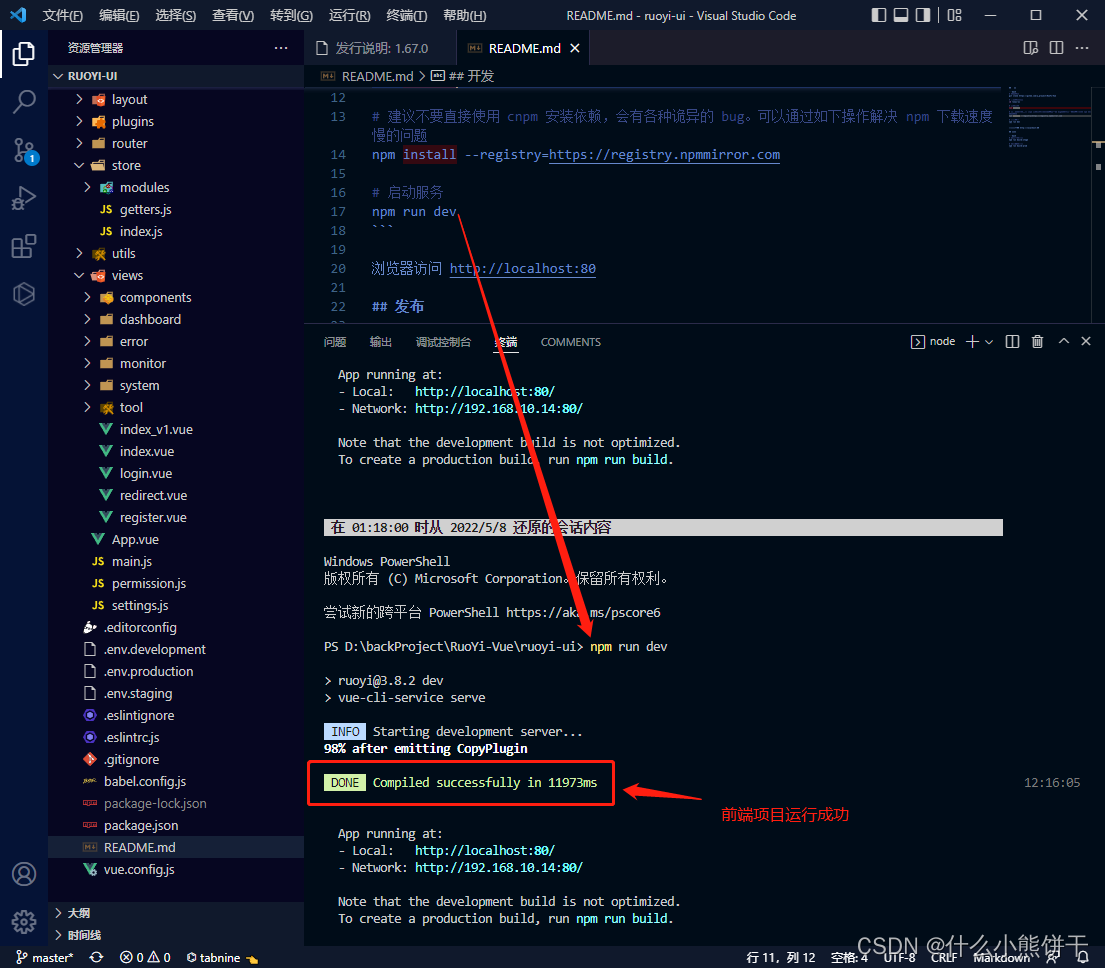Toggle the primary side bar
This screenshot has width=1105, height=968.
[879, 15]
